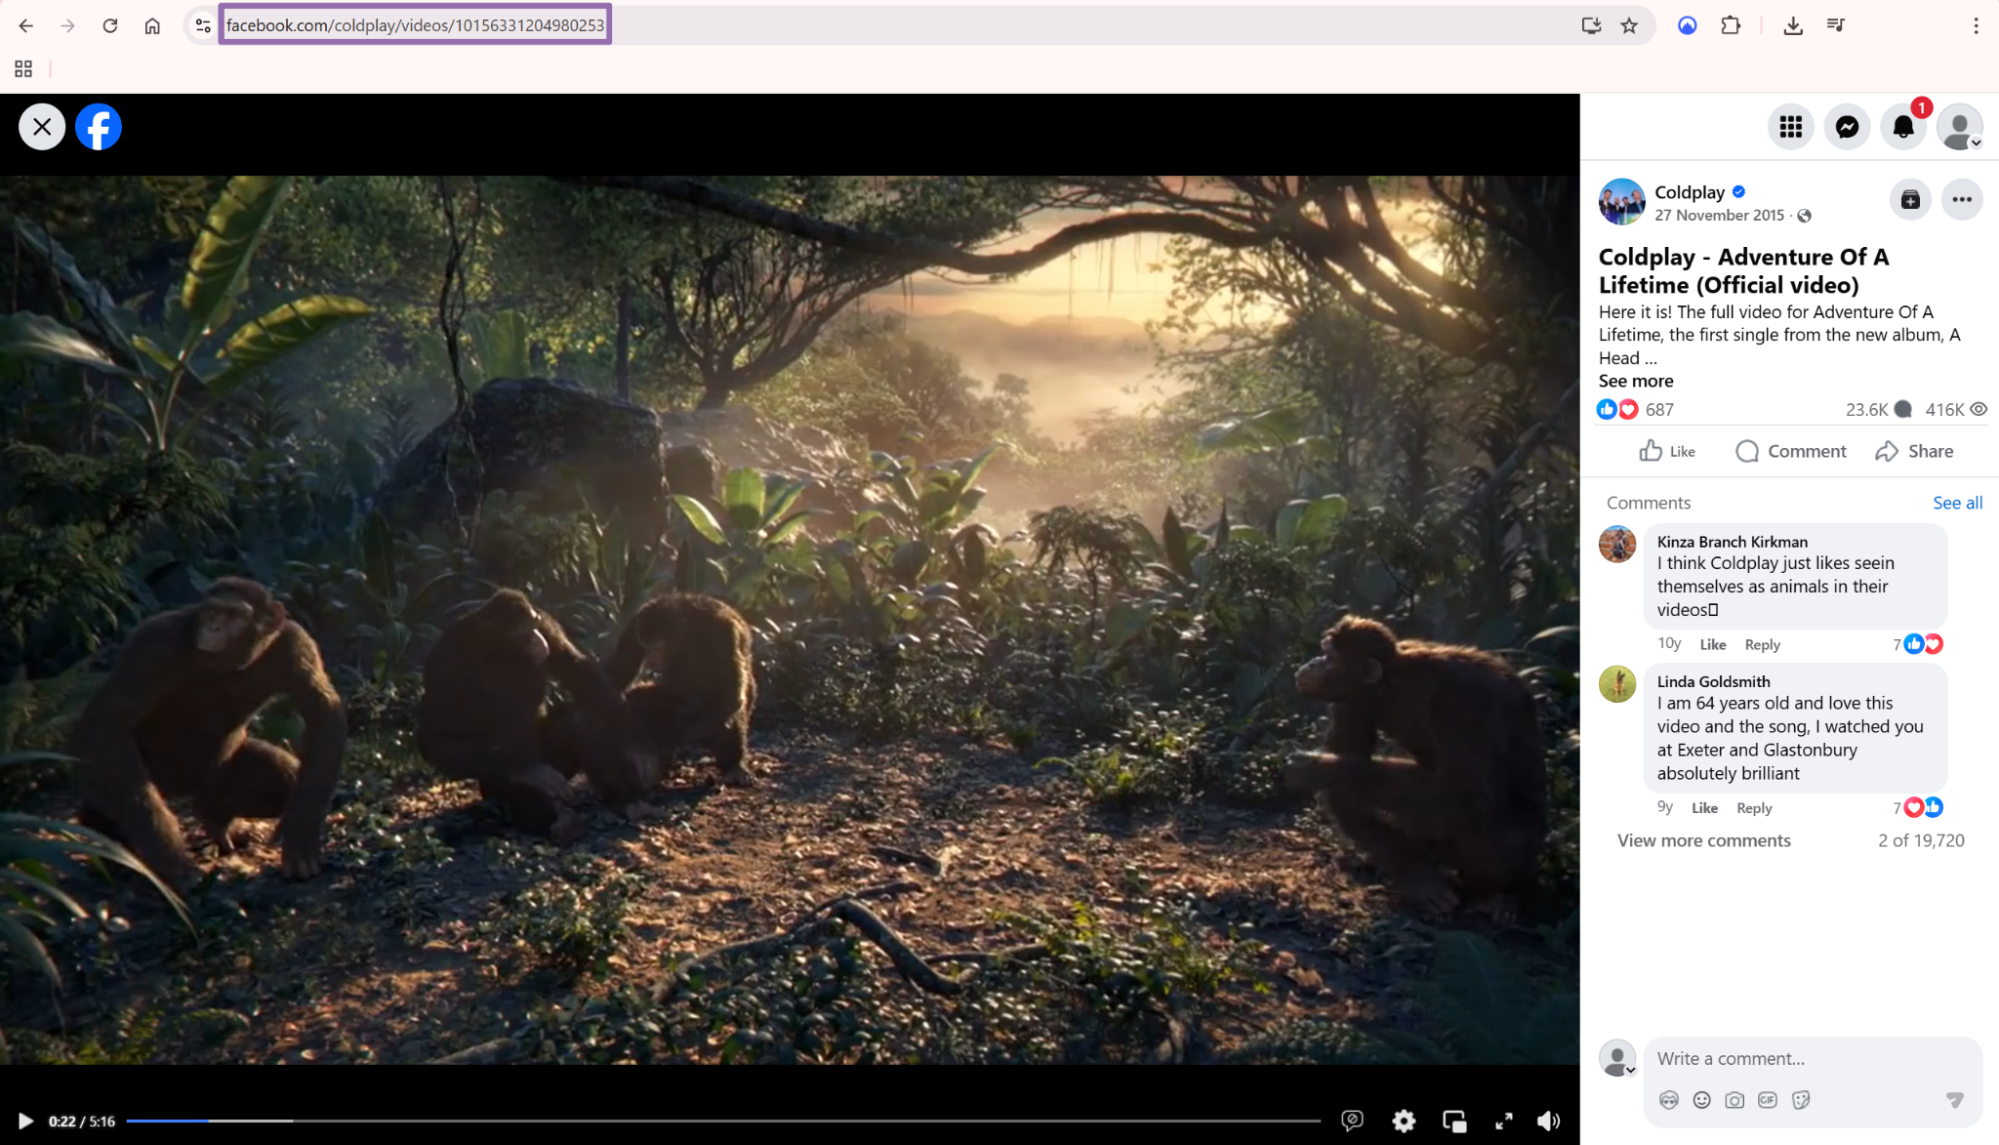Reply to Linda Goldsmith's comment

coord(1754,808)
